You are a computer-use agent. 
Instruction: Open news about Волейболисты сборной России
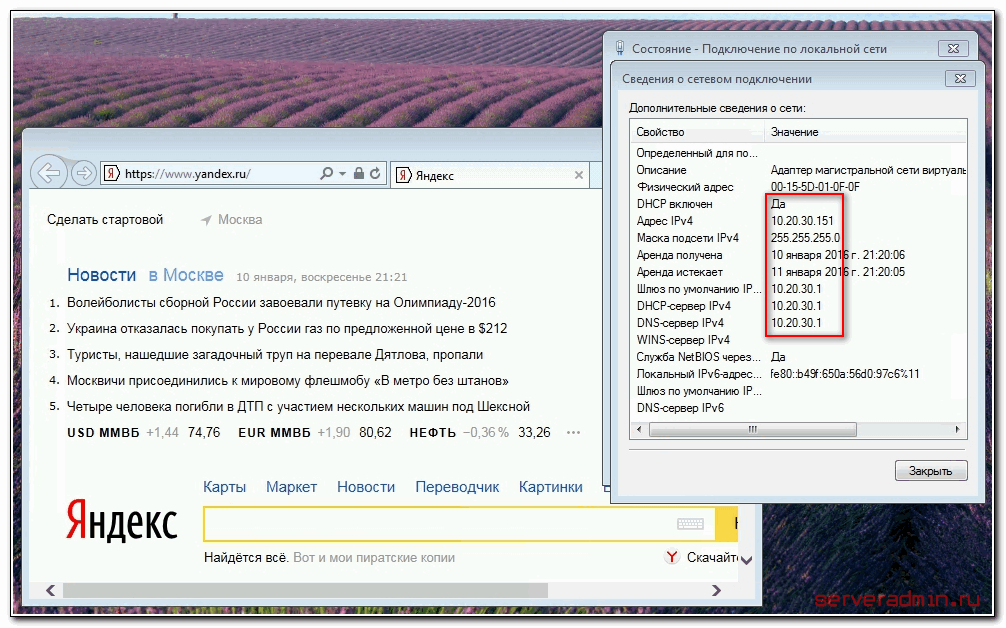point(281,303)
